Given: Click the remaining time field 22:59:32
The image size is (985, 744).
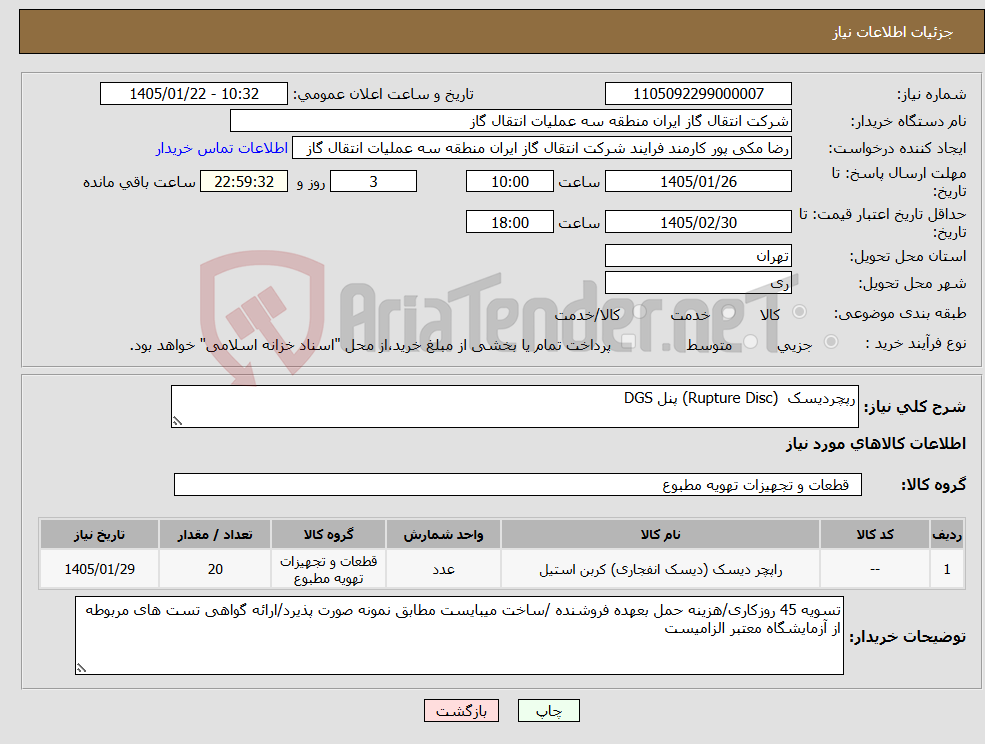Looking at the screenshot, I should tap(244, 182).
